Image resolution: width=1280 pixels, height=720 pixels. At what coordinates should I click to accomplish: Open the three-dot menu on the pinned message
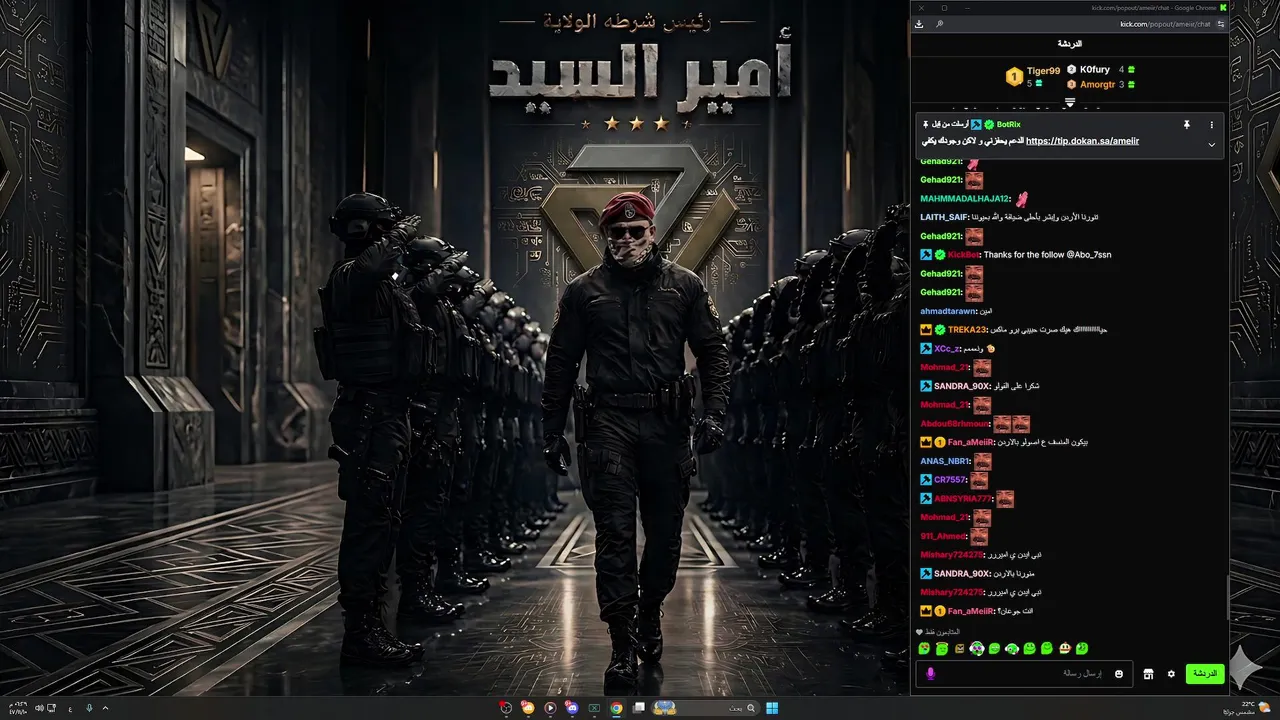tap(1211, 125)
